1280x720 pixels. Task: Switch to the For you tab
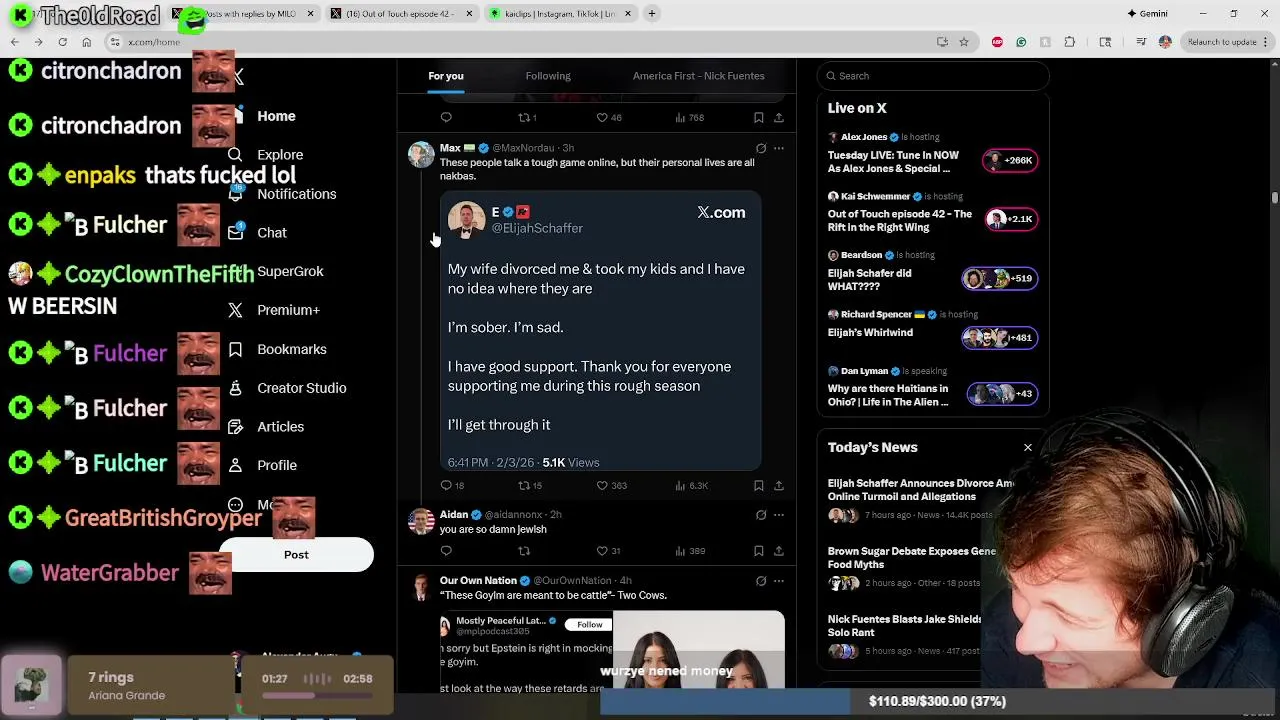pyautogui.click(x=446, y=76)
